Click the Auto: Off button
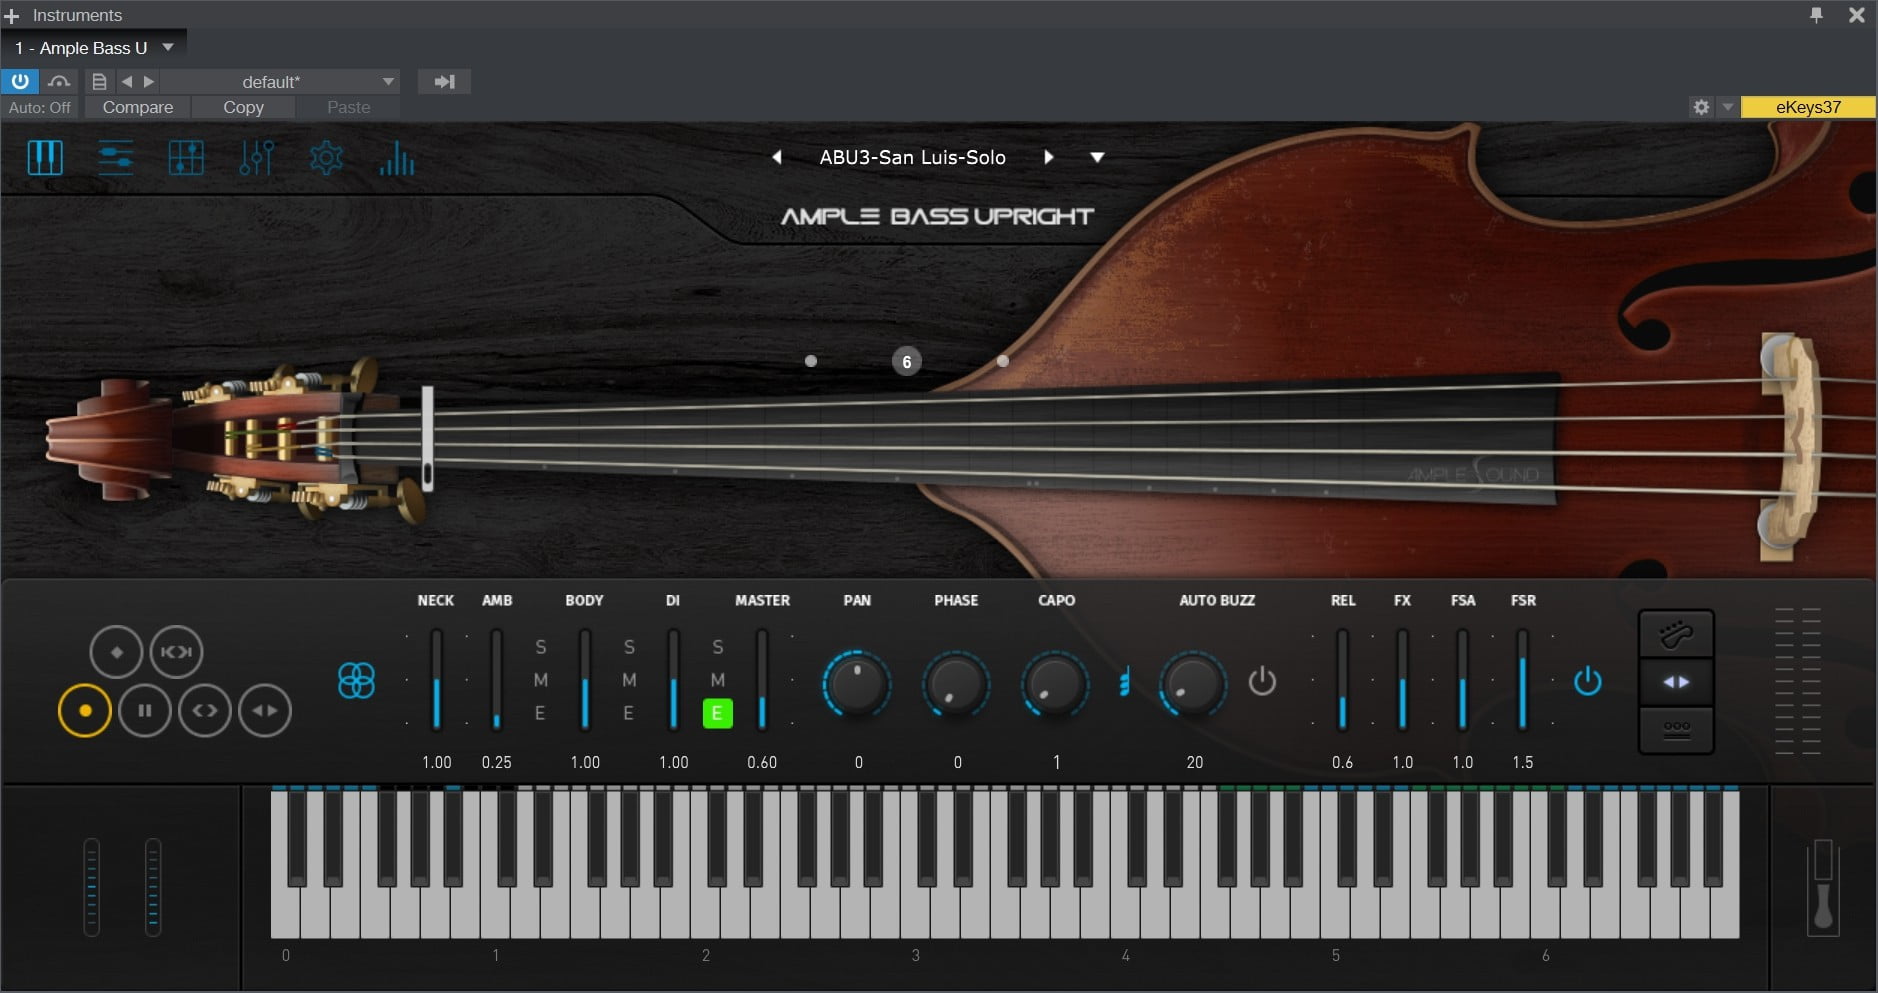This screenshot has width=1878, height=993. [40, 107]
